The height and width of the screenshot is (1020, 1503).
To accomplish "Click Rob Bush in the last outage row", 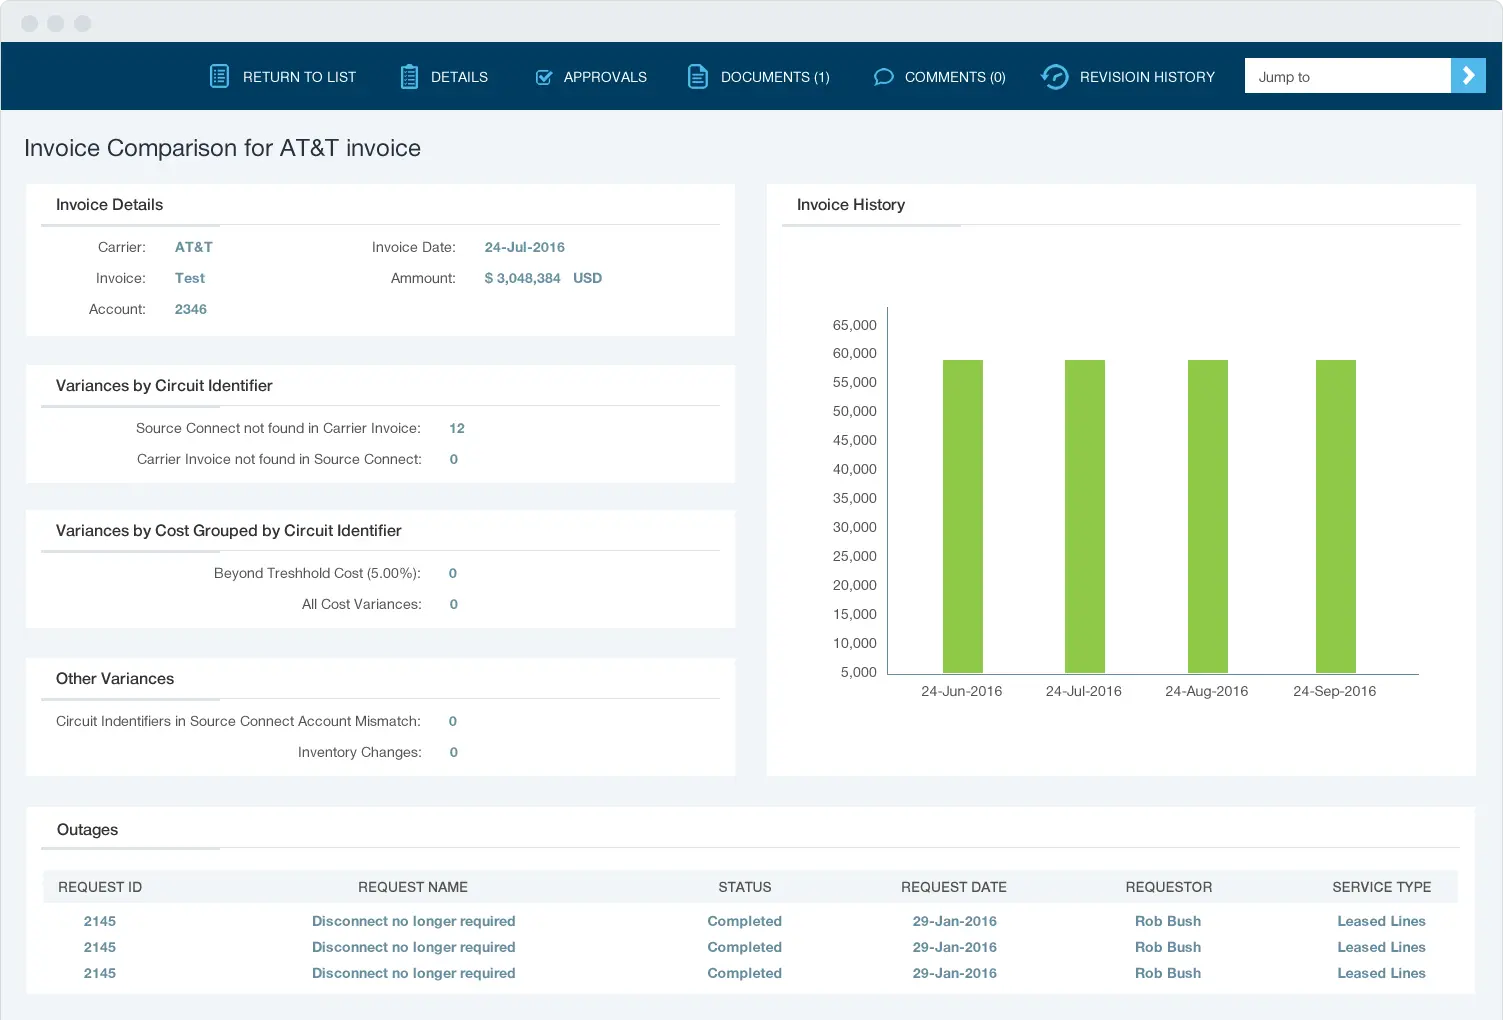I will [x=1167, y=973].
